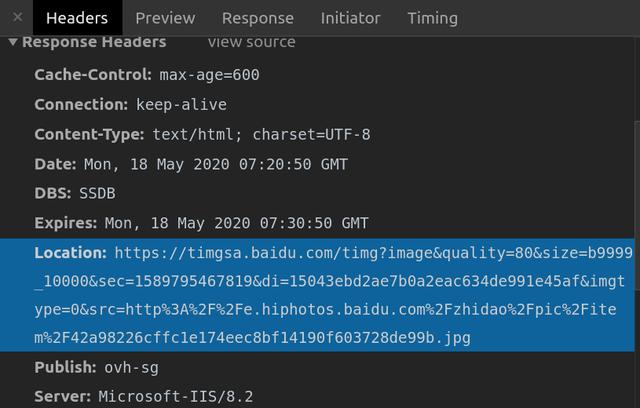The width and height of the screenshot is (640, 408).
Task: Click the Server Microsoft-IIS/8.2 header row
Action: (143, 397)
